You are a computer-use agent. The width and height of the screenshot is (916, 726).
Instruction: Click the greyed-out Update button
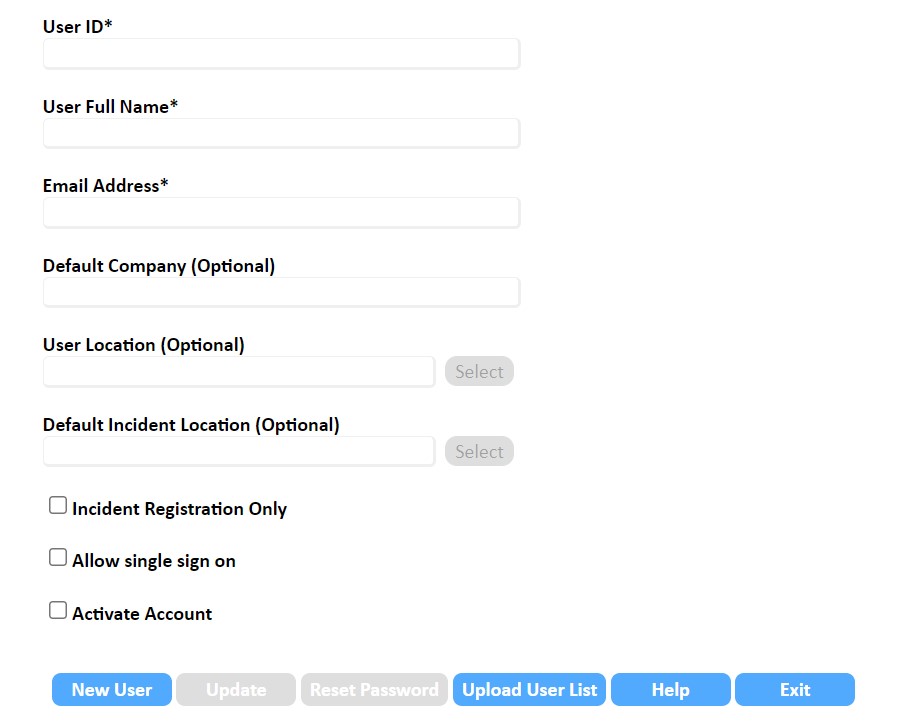click(236, 690)
